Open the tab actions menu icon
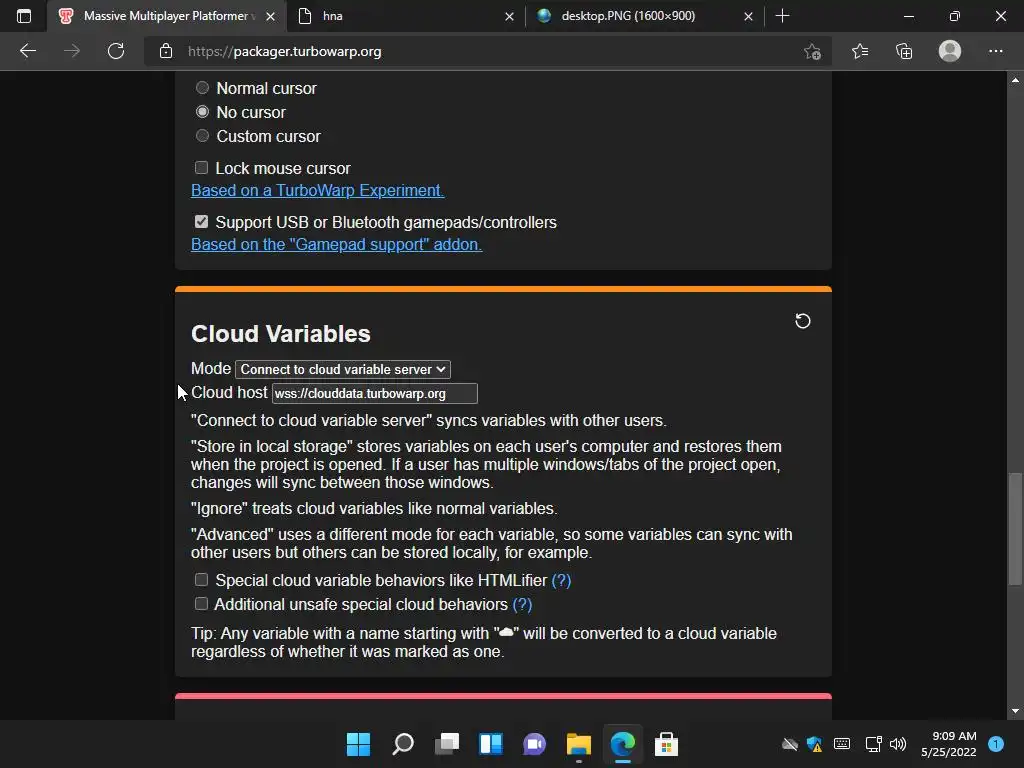 24,16
